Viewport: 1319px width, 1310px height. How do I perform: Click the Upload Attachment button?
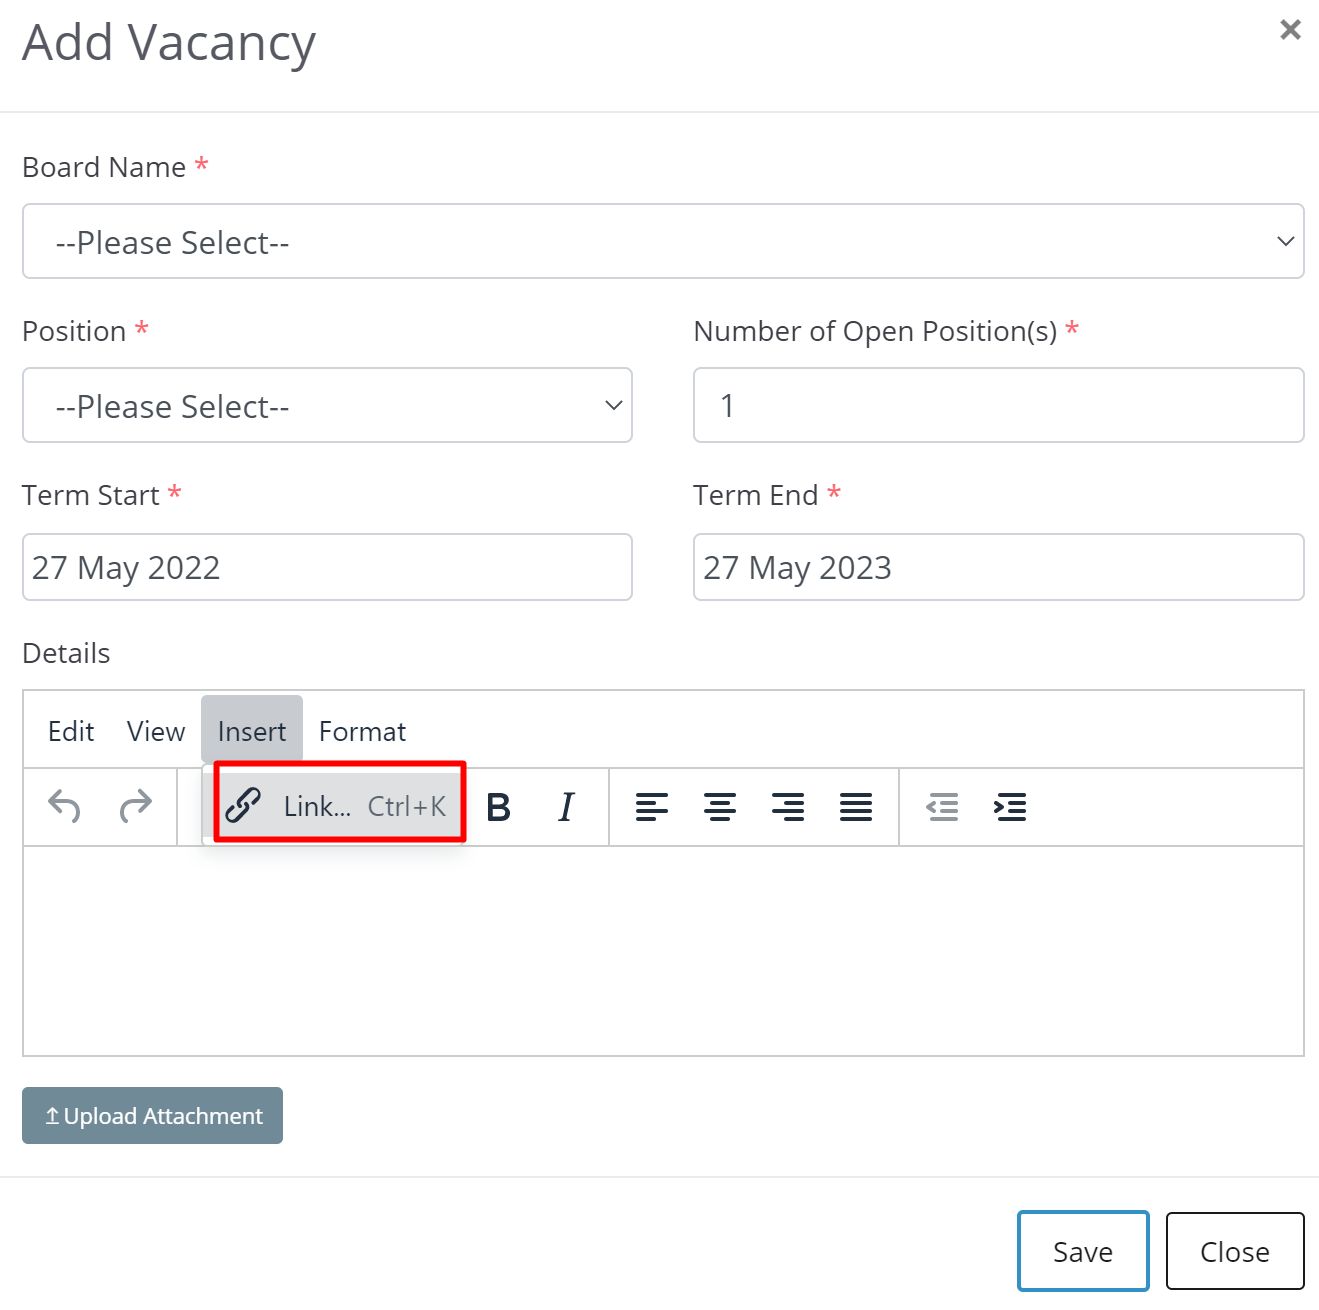[152, 1115]
